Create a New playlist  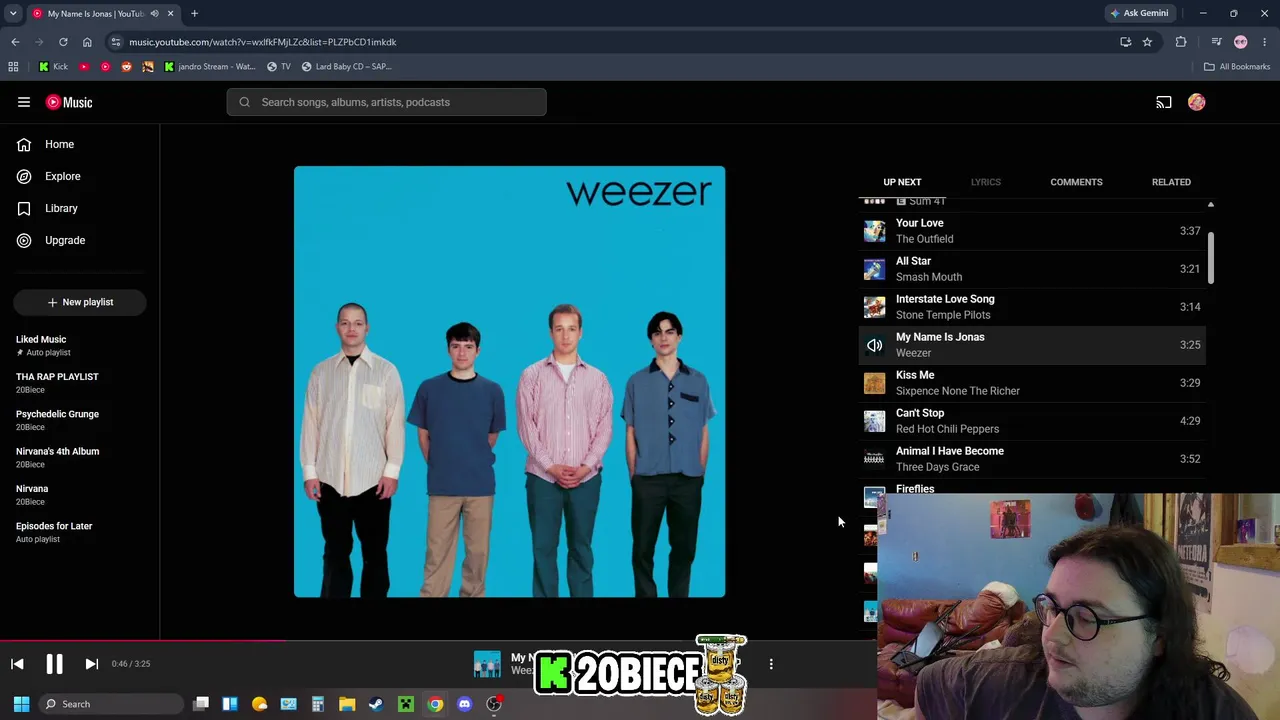click(x=80, y=302)
